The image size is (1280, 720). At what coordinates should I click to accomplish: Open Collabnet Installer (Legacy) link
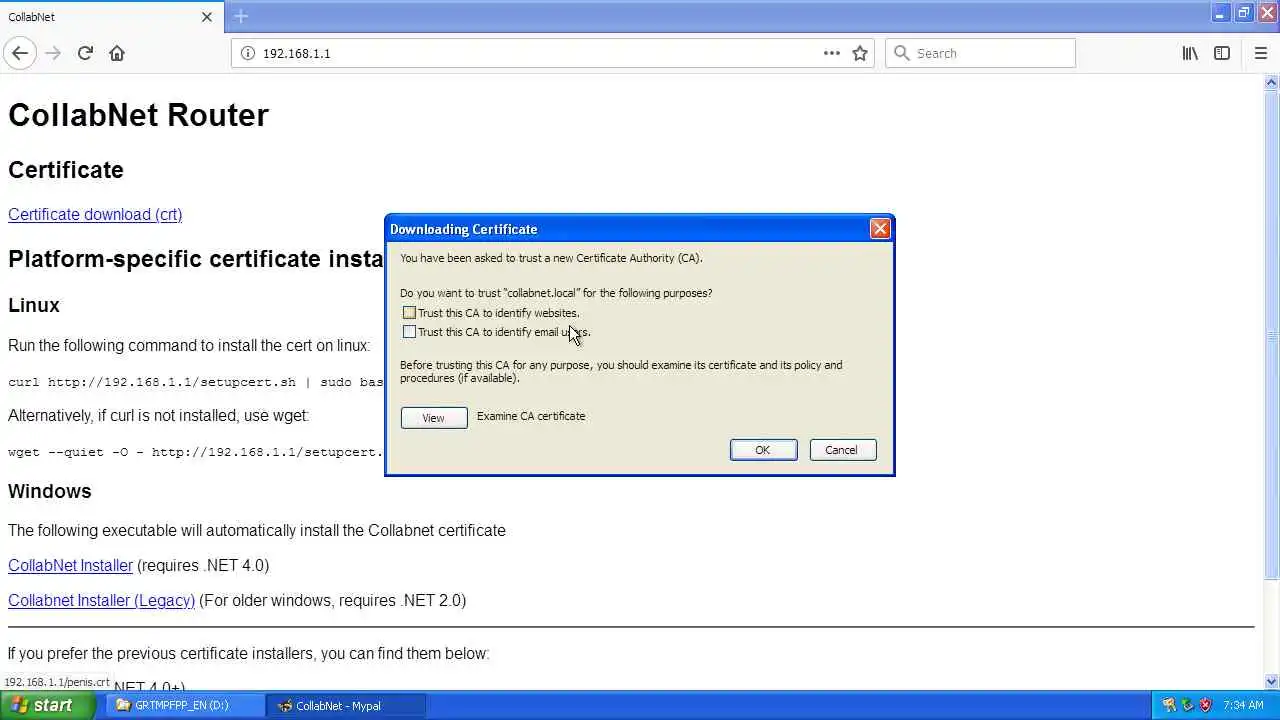(x=101, y=600)
